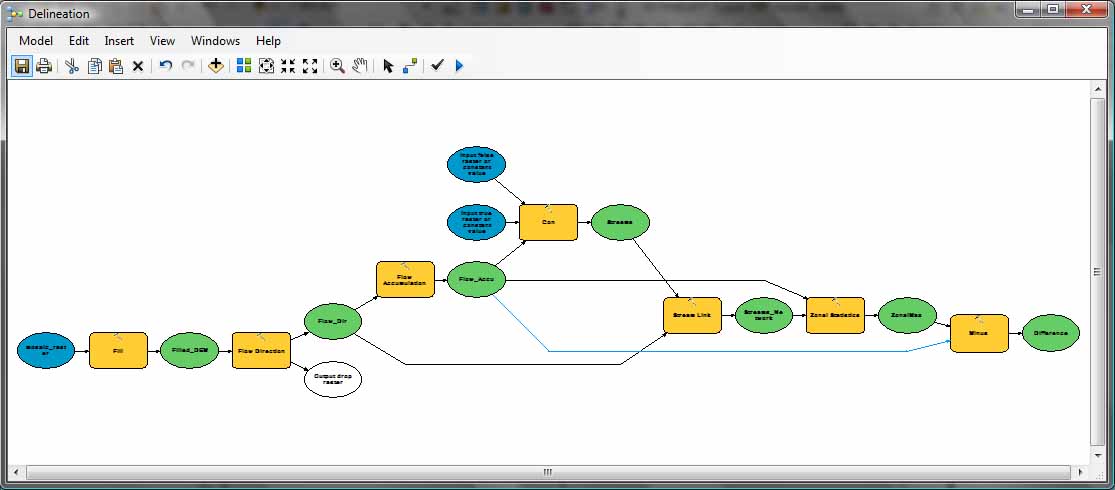Select the Flow Accumulation tool box
Viewport: 1115px width, 490px height.
pyautogui.click(x=405, y=279)
